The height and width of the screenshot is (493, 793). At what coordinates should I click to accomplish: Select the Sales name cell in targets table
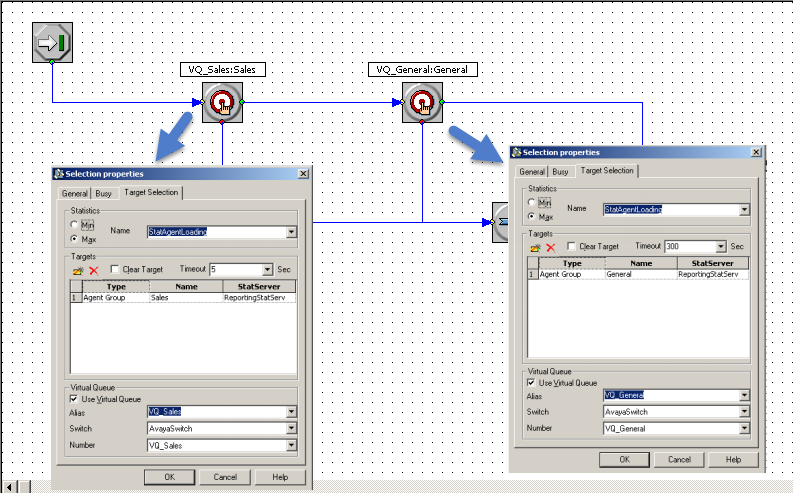click(x=186, y=298)
